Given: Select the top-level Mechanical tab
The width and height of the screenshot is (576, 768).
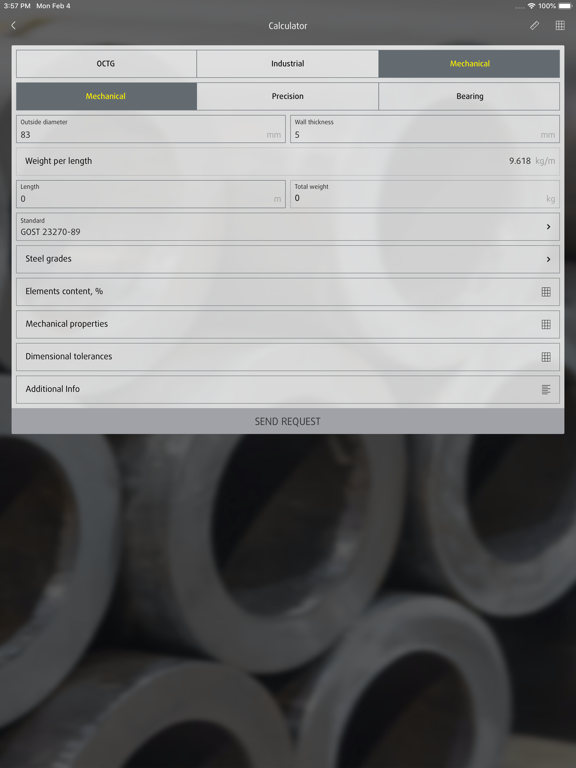Looking at the screenshot, I should [x=469, y=64].
